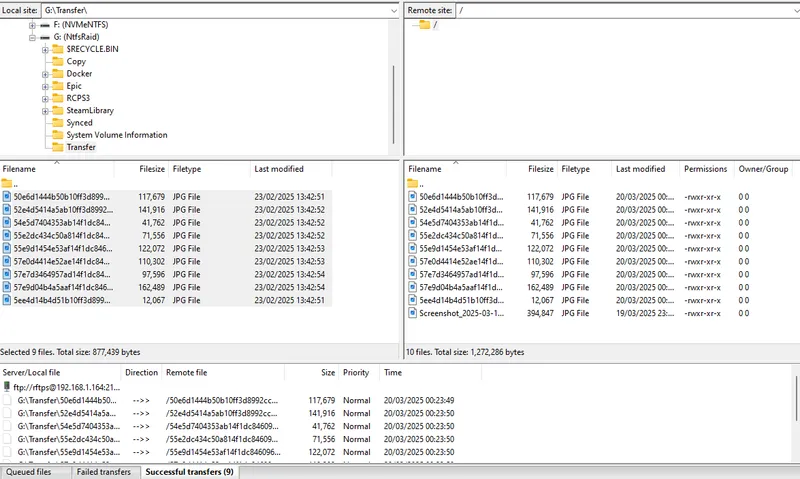
Task: Sort remote files by Permissions column
Action: coord(706,169)
